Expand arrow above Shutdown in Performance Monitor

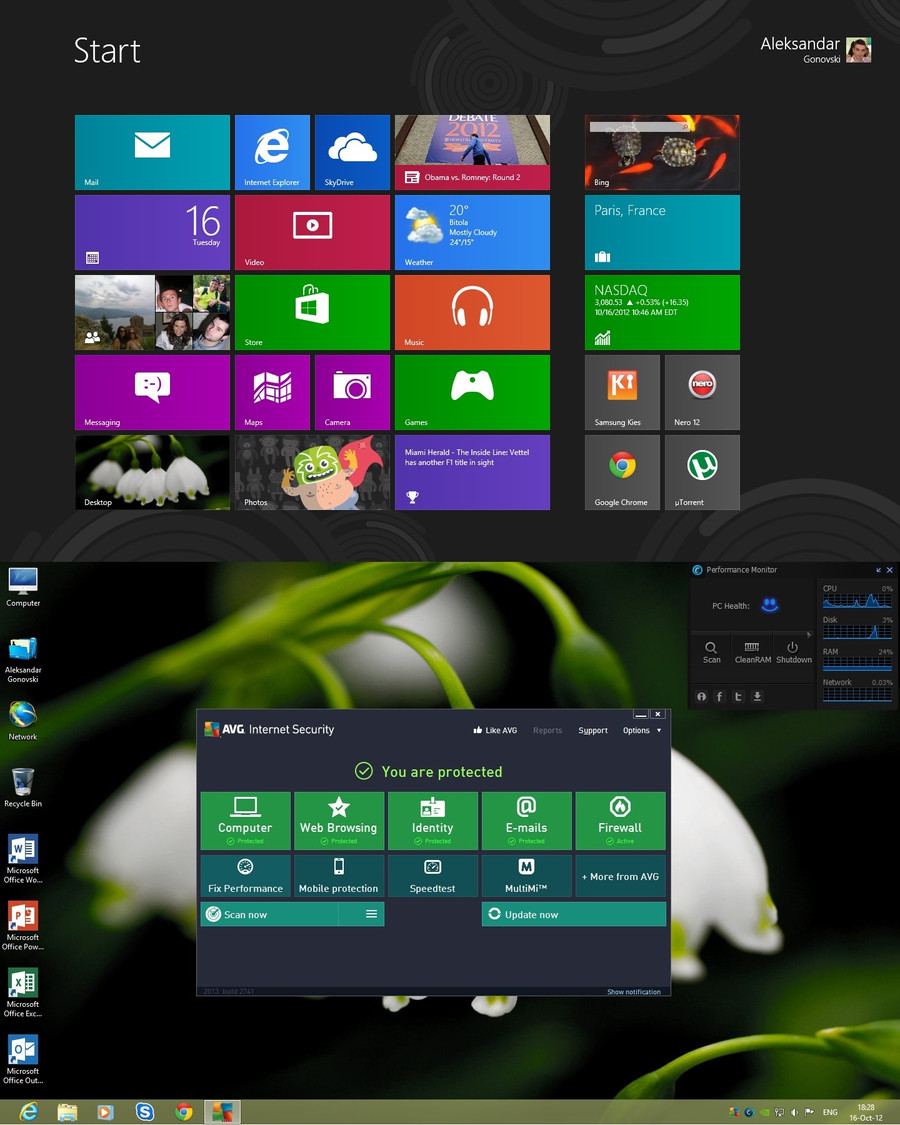pyautogui.click(x=809, y=634)
